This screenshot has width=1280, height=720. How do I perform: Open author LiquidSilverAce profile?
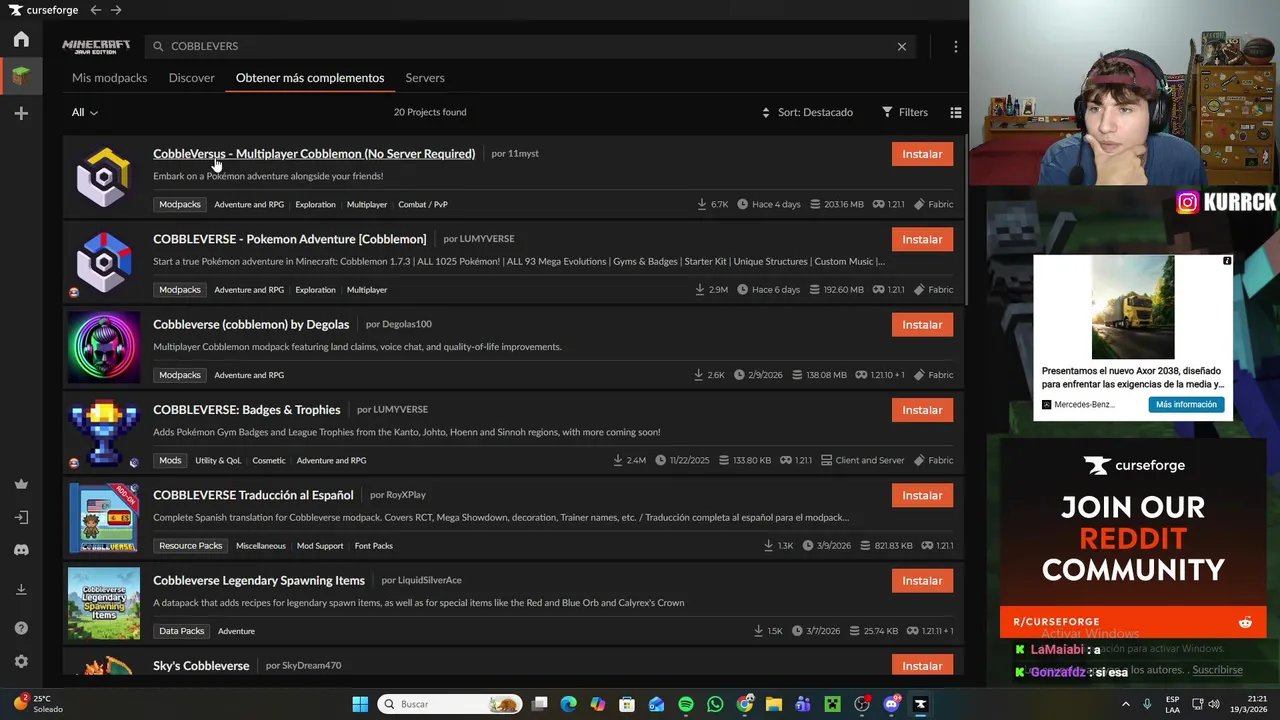pos(429,580)
